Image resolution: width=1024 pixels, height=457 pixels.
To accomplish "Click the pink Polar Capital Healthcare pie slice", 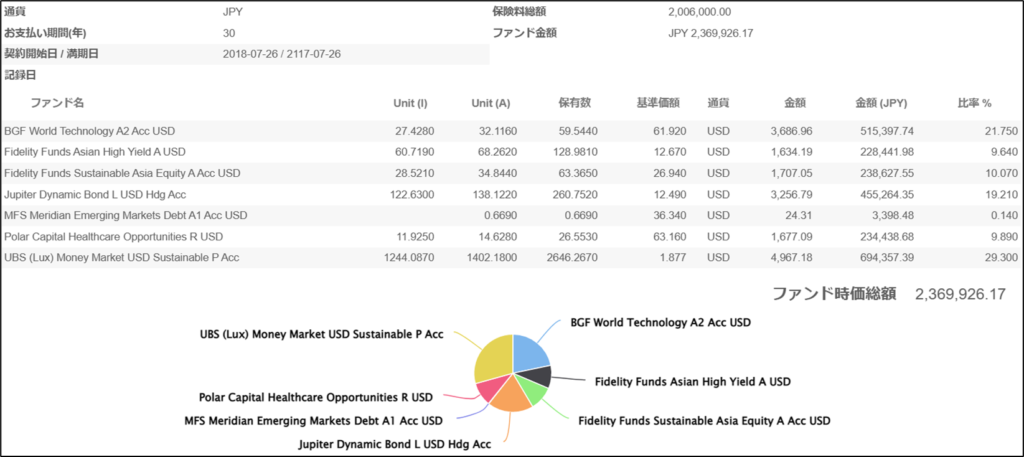I will [490, 388].
